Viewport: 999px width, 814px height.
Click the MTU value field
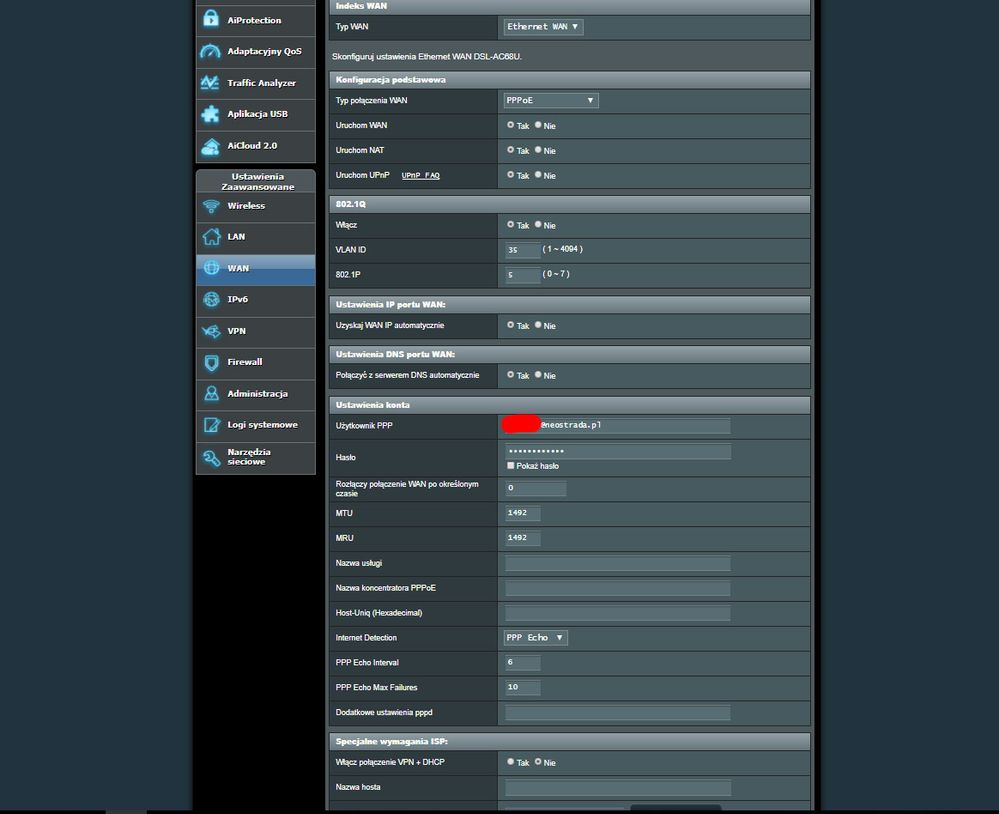523,513
